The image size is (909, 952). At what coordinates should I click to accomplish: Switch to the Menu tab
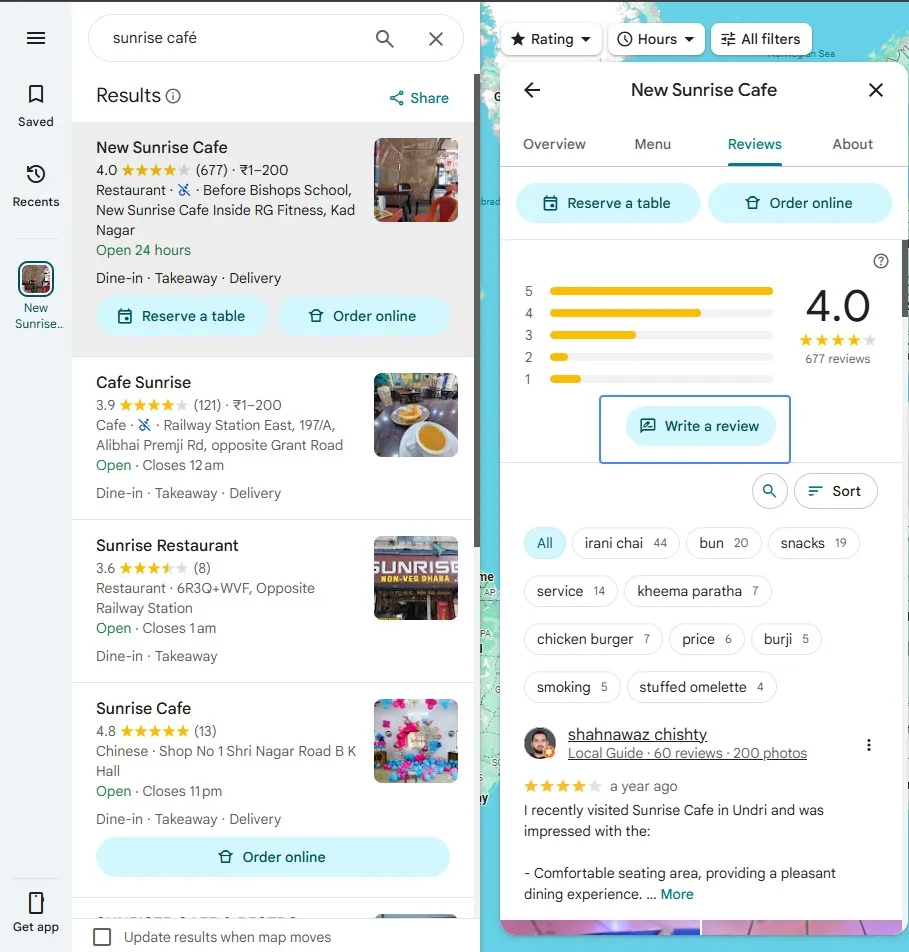click(652, 144)
